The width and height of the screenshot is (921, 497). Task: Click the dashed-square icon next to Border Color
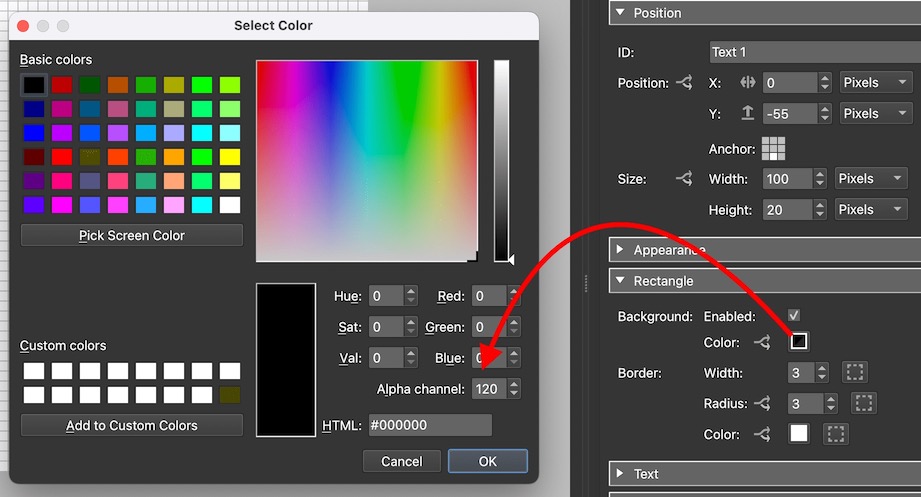837,434
